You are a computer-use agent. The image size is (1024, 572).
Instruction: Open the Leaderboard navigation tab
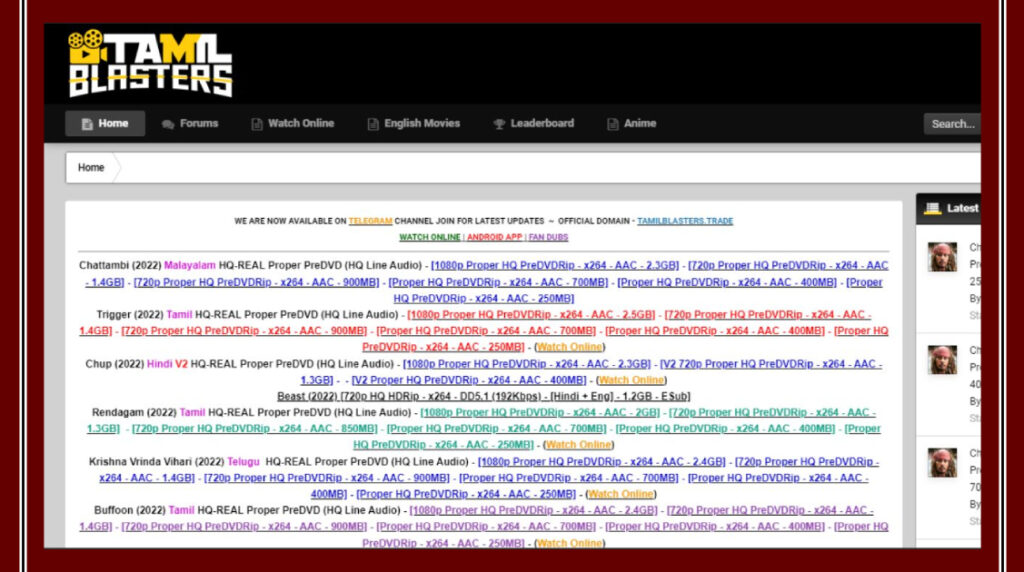click(x=534, y=123)
